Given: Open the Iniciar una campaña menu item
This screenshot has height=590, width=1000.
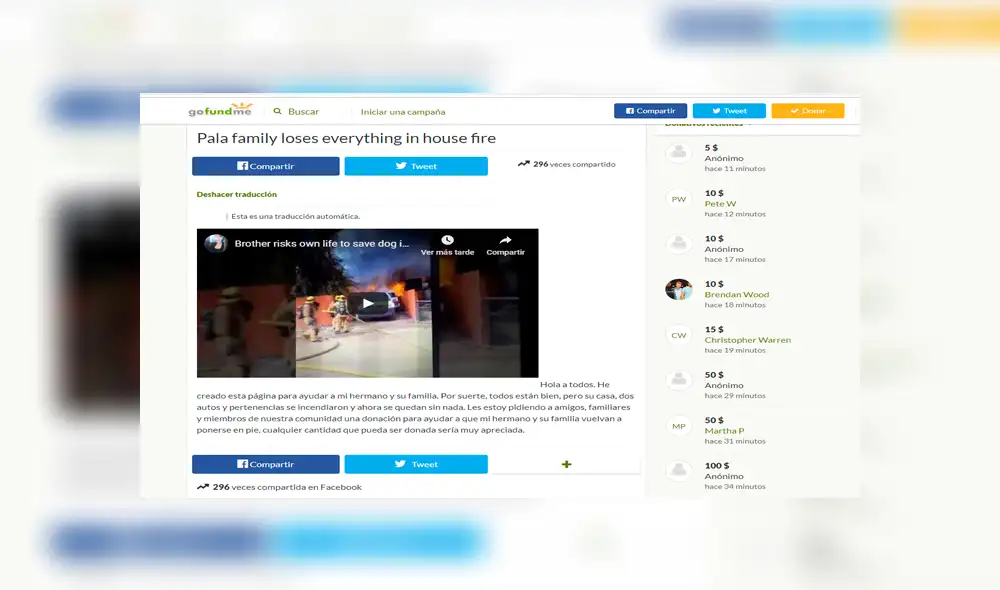Looking at the screenshot, I should coord(404,111).
